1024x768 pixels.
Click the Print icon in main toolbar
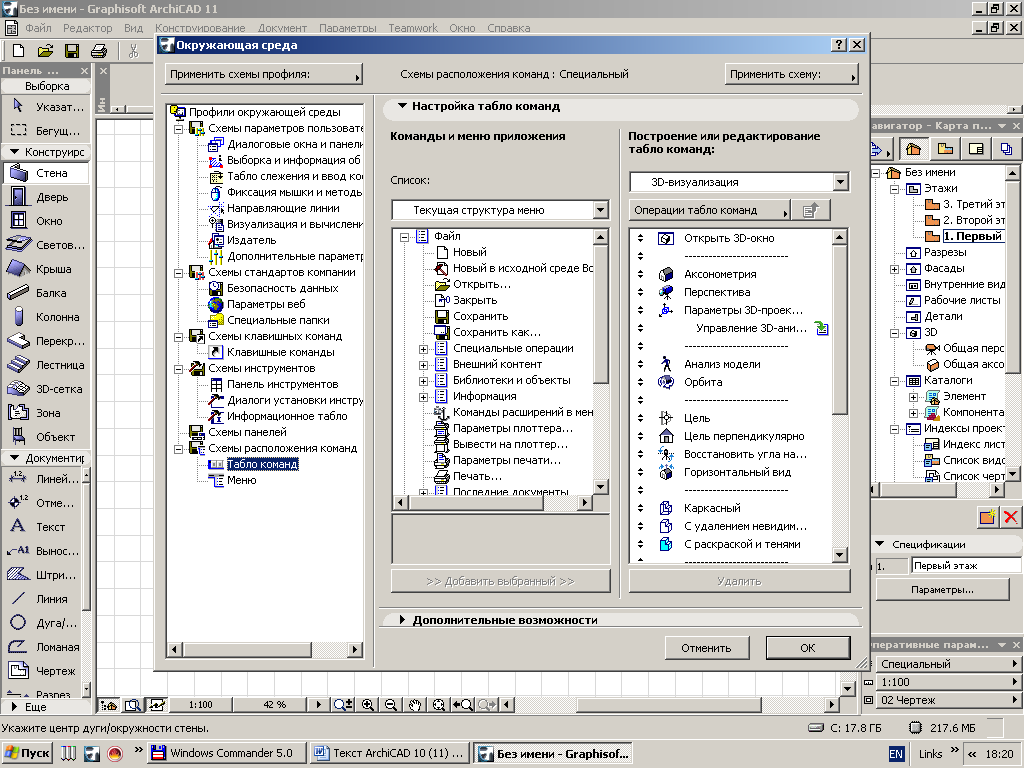coord(99,51)
